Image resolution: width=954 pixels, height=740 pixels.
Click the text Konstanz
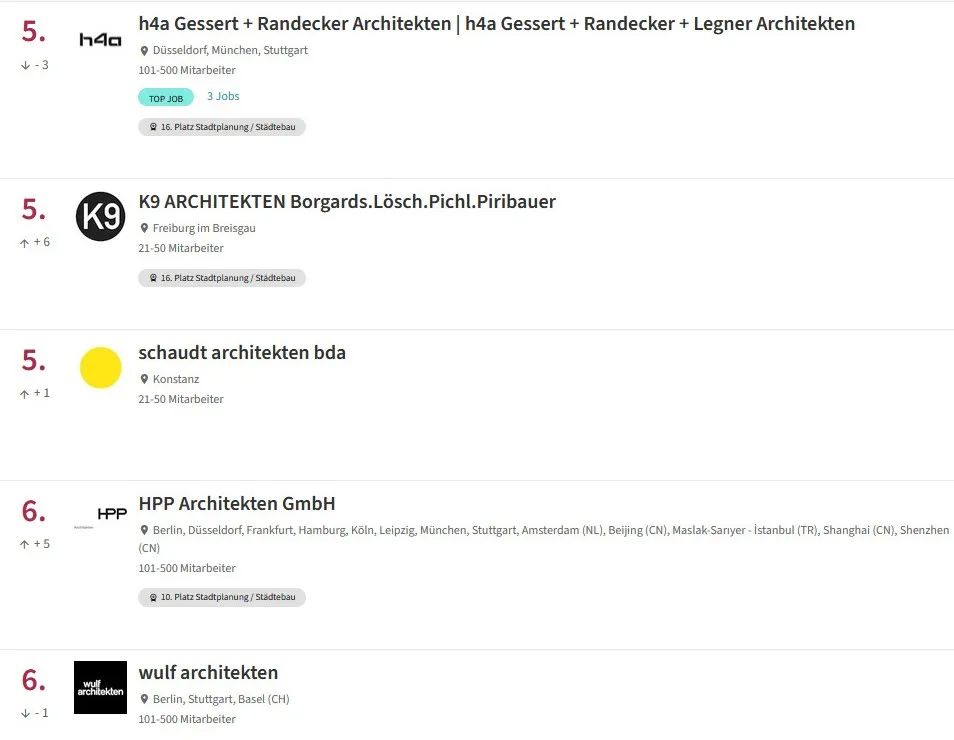click(x=176, y=379)
